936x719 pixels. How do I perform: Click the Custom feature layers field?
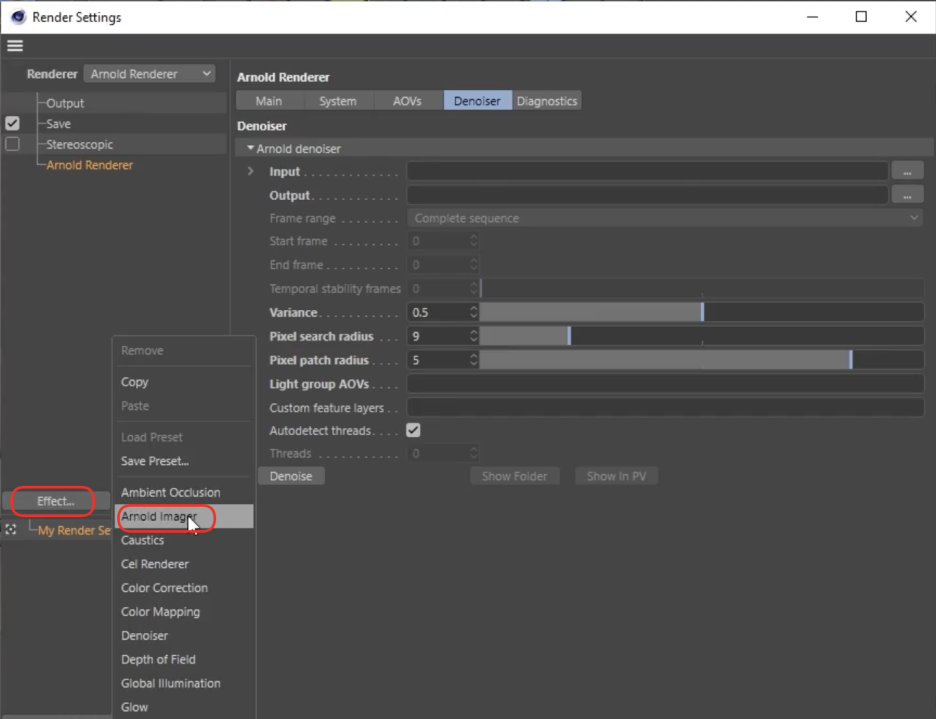coord(665,408)
